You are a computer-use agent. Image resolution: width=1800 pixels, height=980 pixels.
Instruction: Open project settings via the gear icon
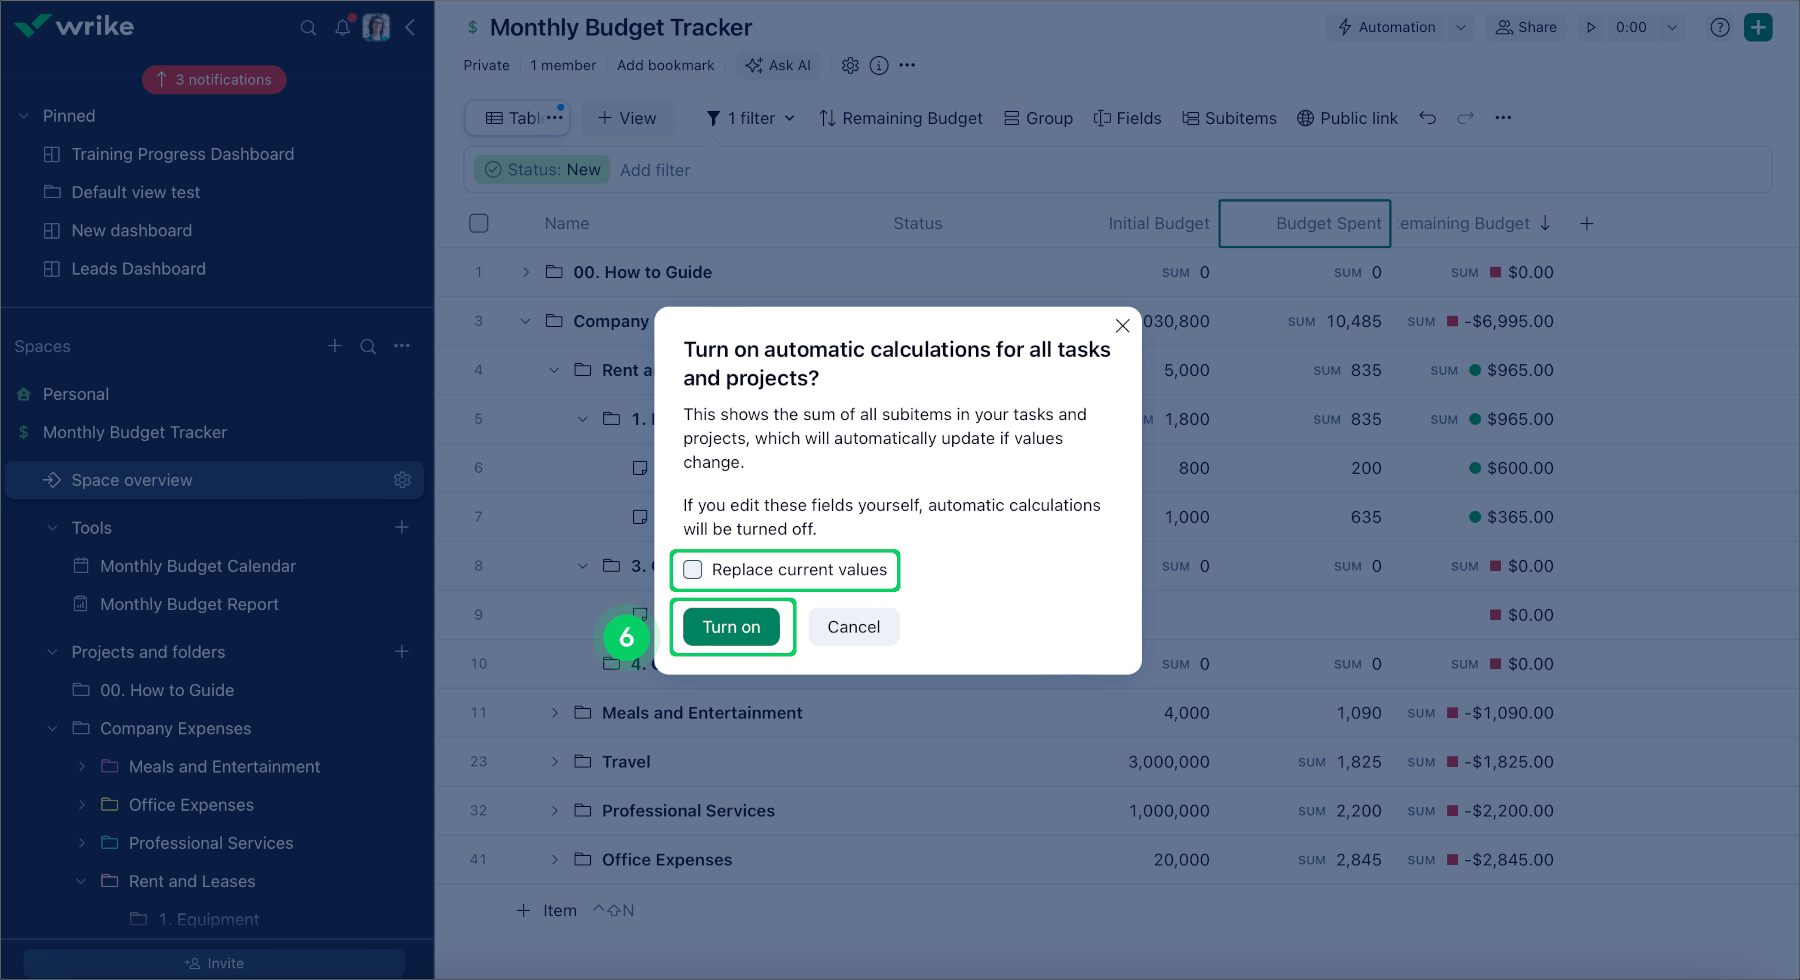851,65
